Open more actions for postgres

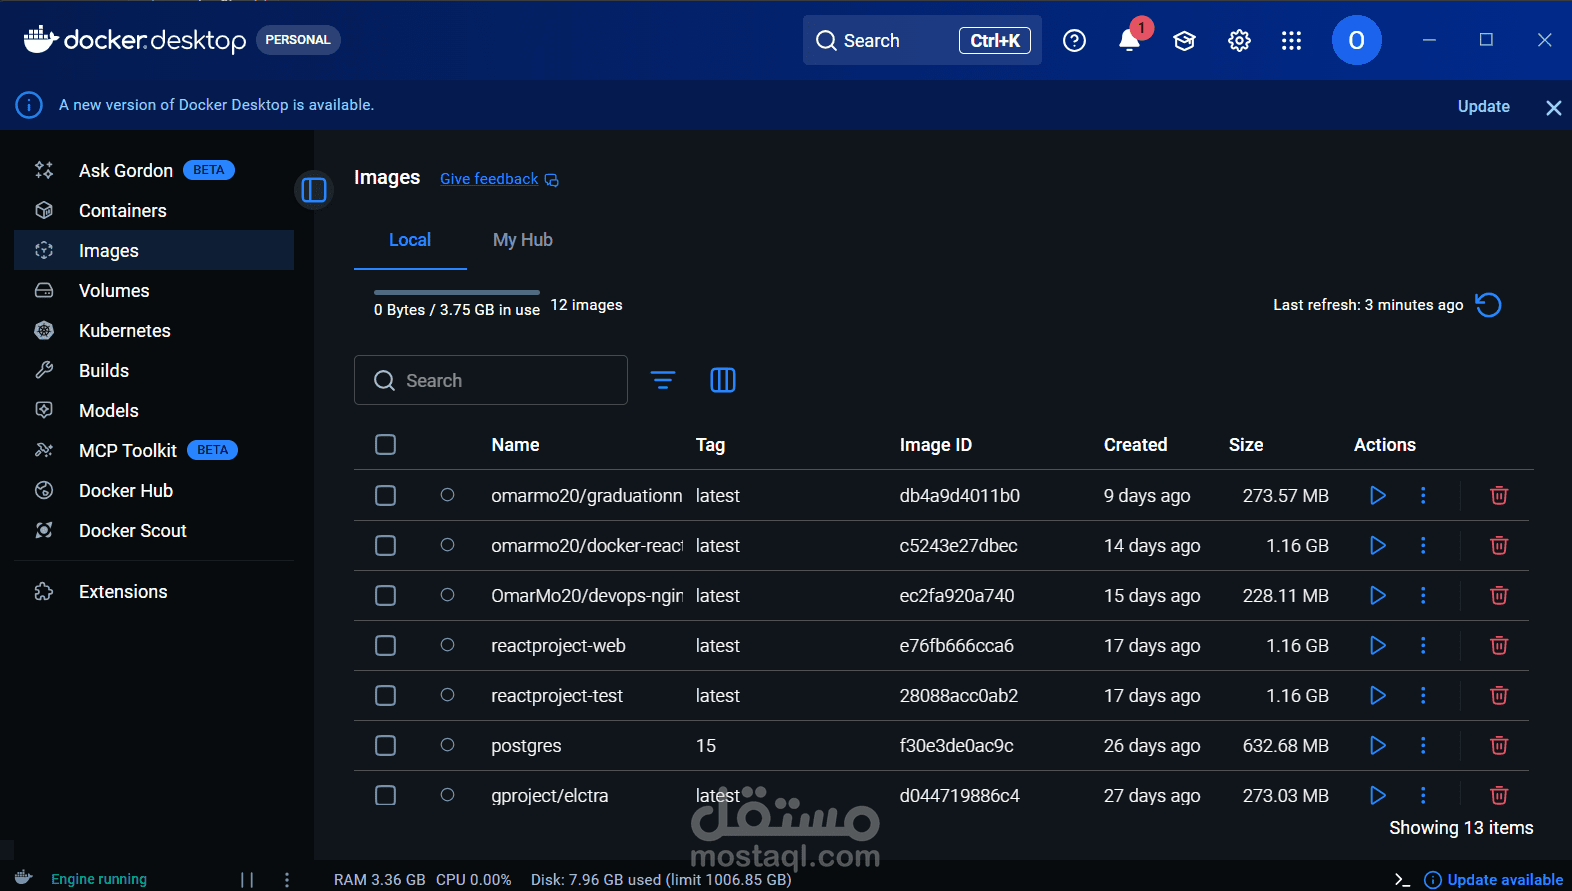point(1423,745)
